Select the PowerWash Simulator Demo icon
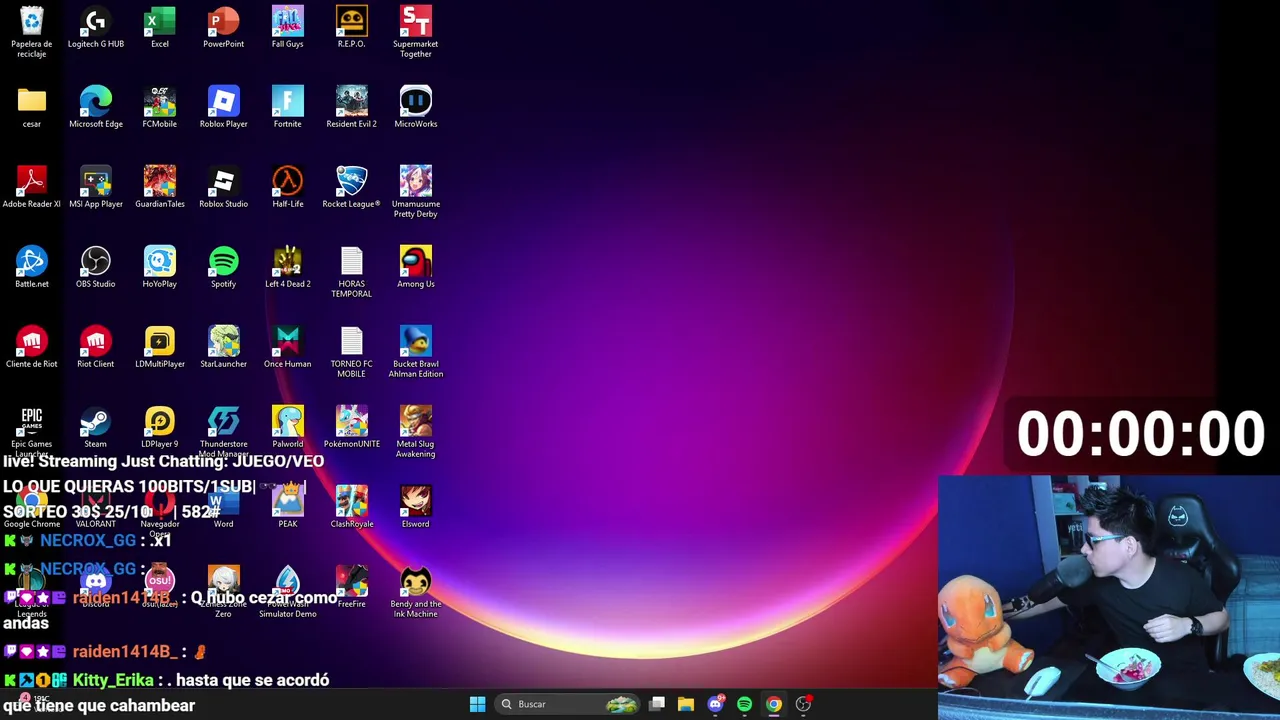The height and width of the screenshot is (720, 1280). 288,592
